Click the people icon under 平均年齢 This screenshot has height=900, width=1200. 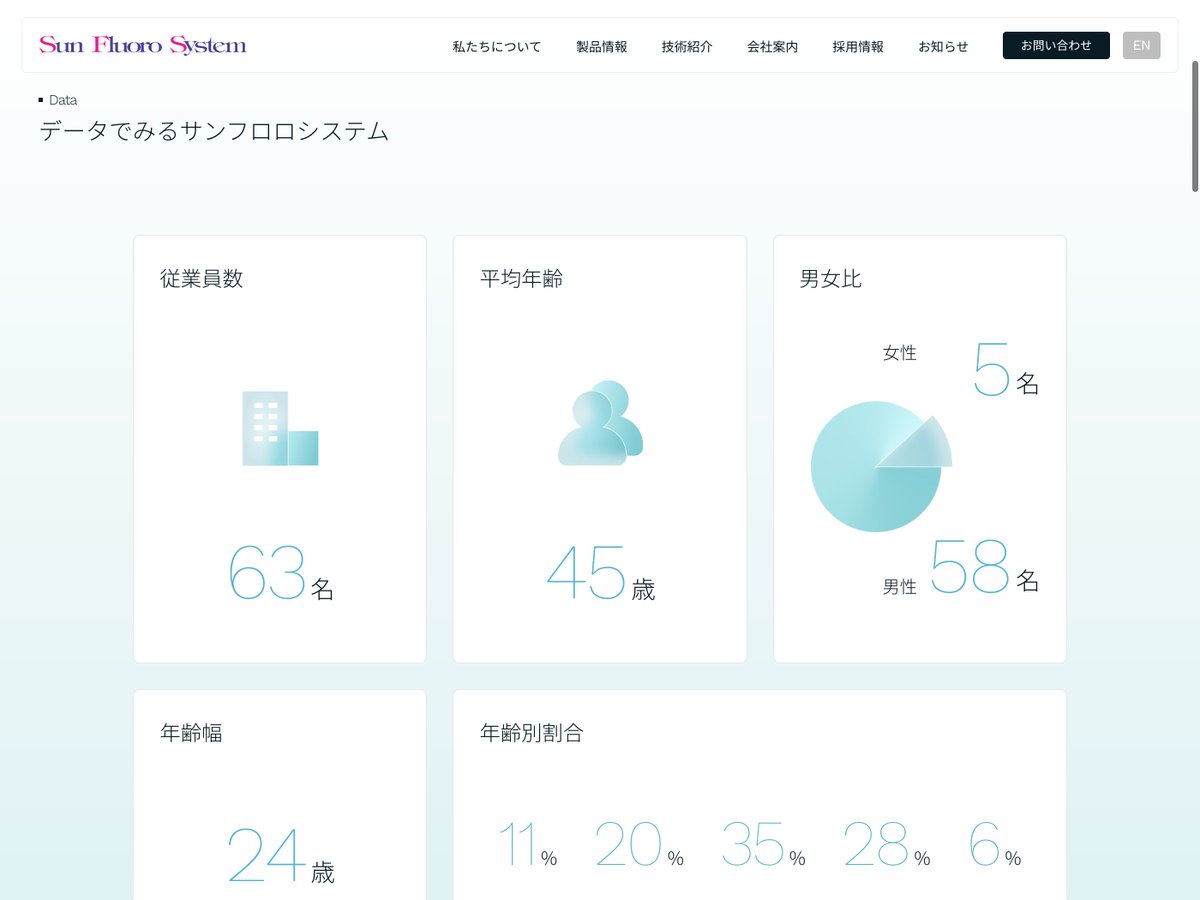pyautogui.click(x=600, y=423)
